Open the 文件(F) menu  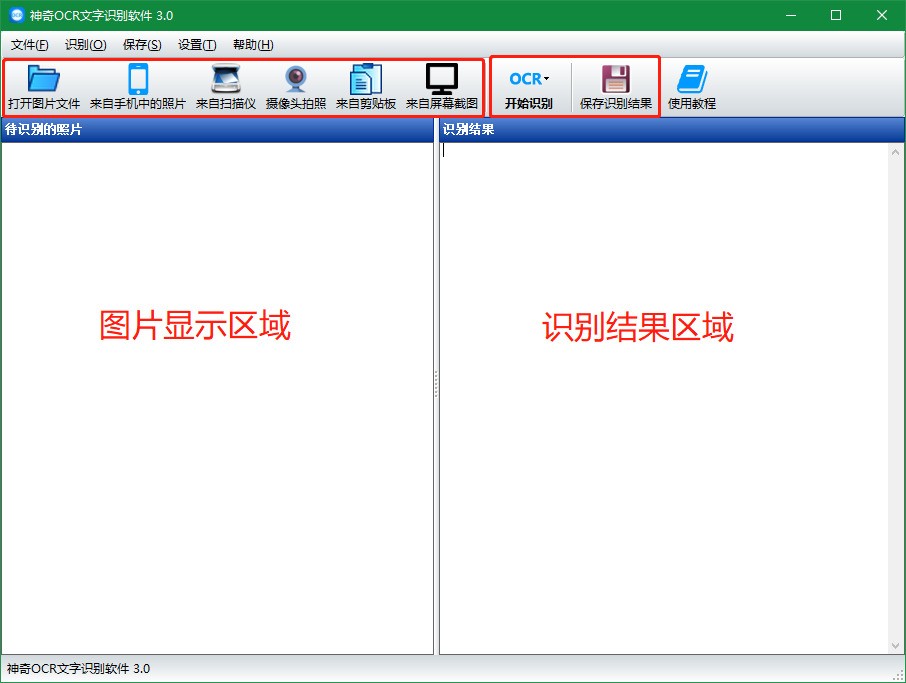[x=29, y=45]
